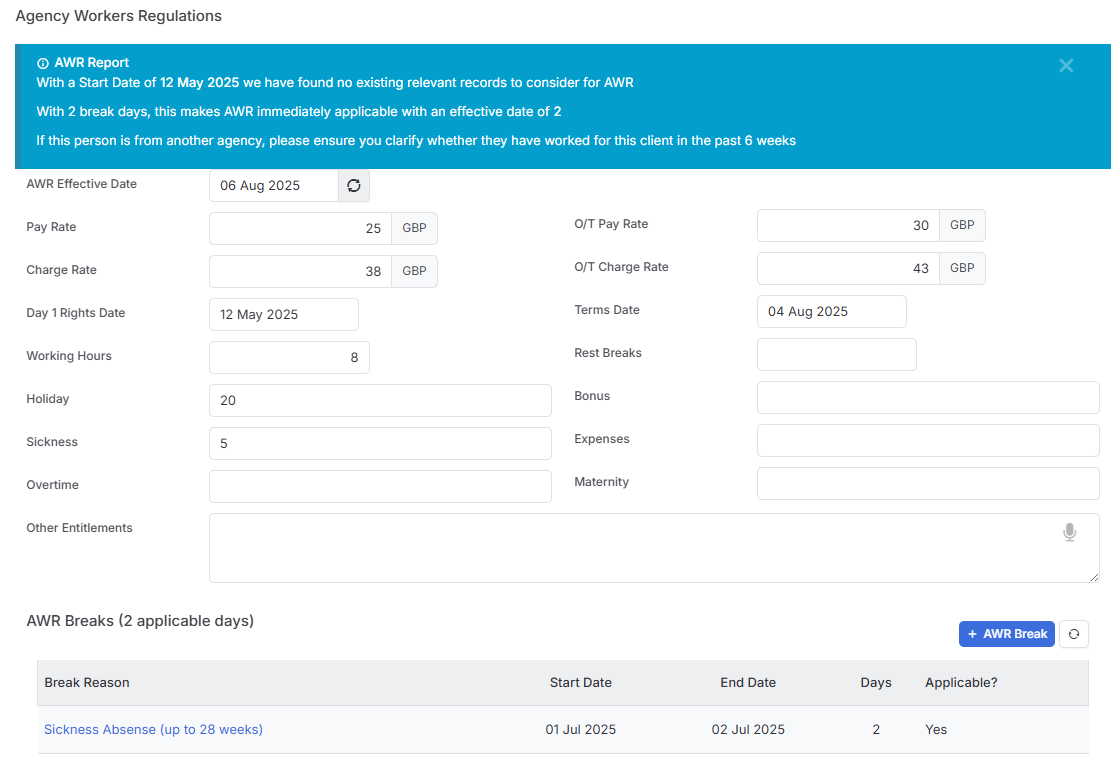1115x768 pixels.
Task: Click GBP currency addon beside Pay Rate
Action: [415, 228]
